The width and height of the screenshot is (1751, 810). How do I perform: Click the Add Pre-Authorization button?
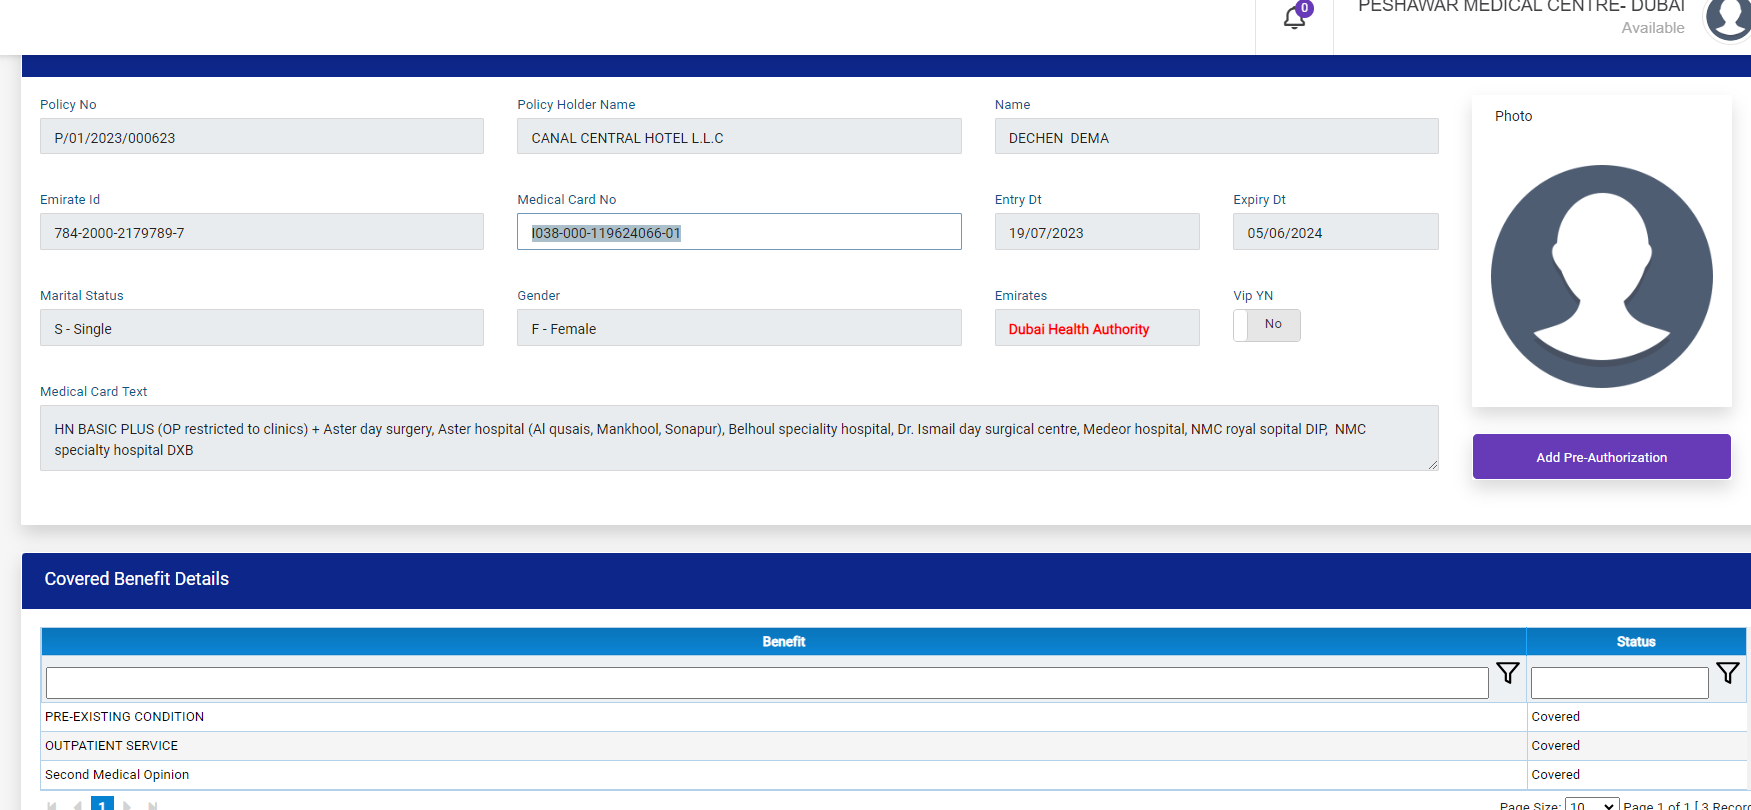[x=1601, y=457]
